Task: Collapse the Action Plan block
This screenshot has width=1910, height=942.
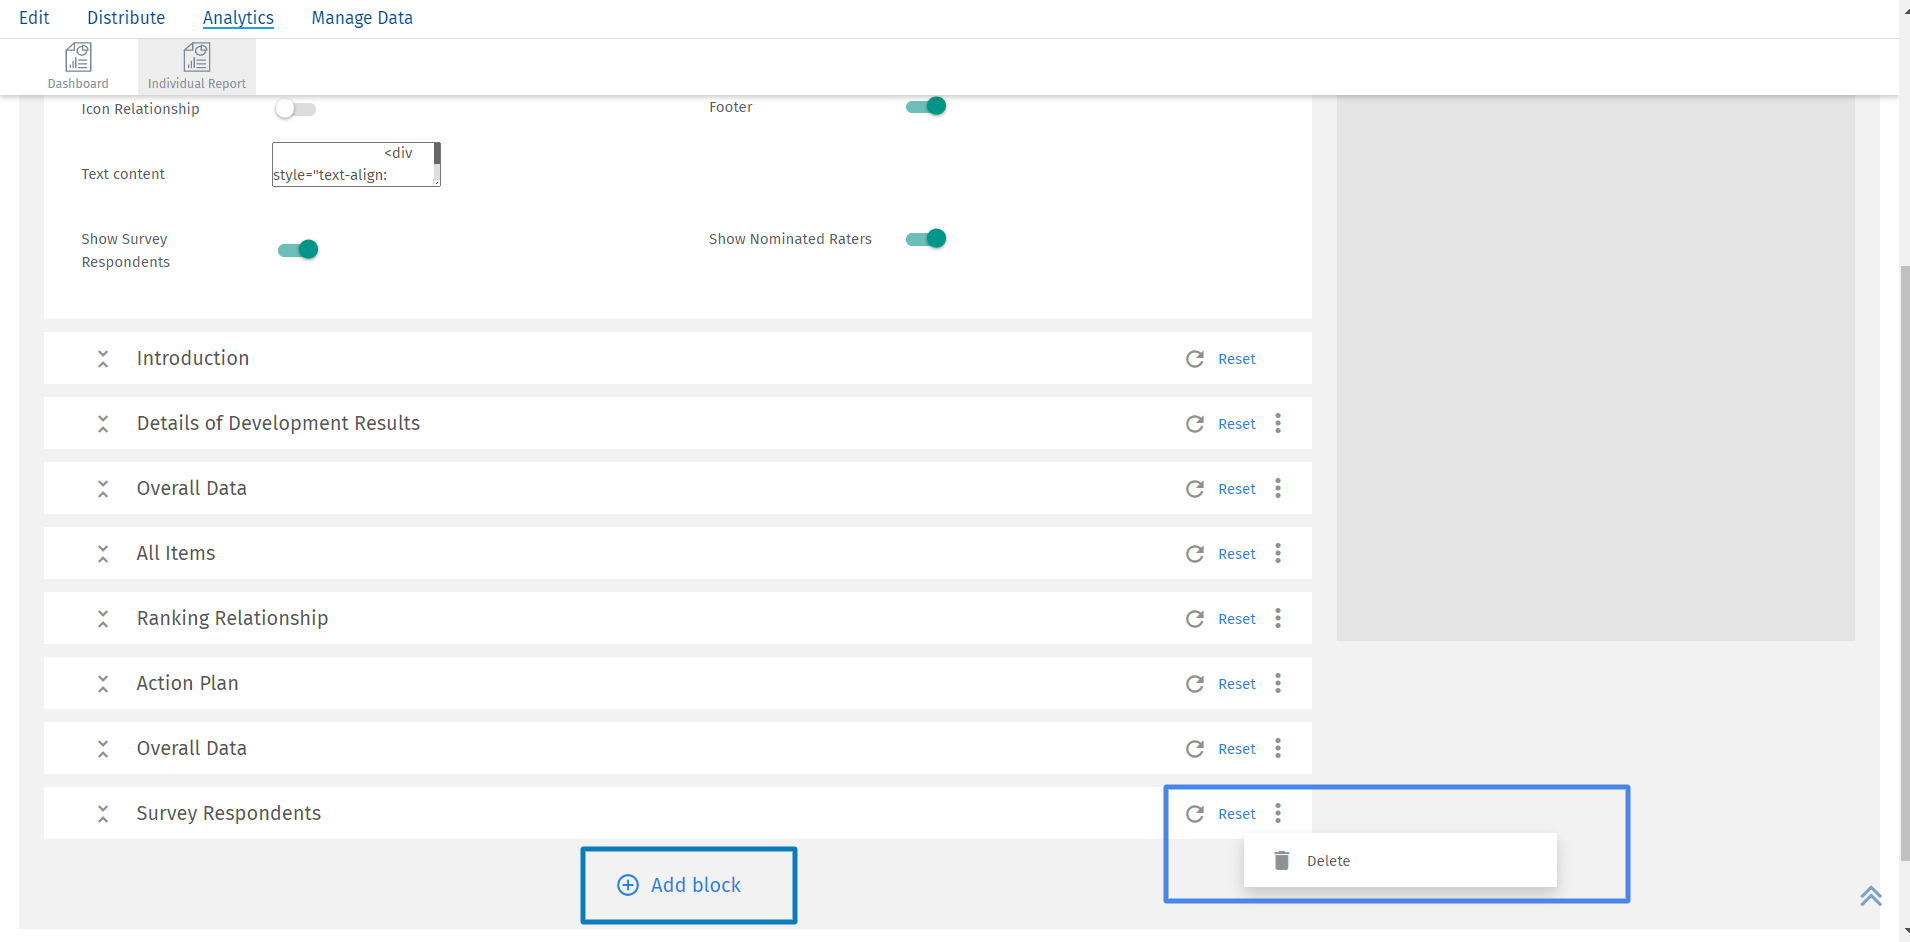Action: 103,683
